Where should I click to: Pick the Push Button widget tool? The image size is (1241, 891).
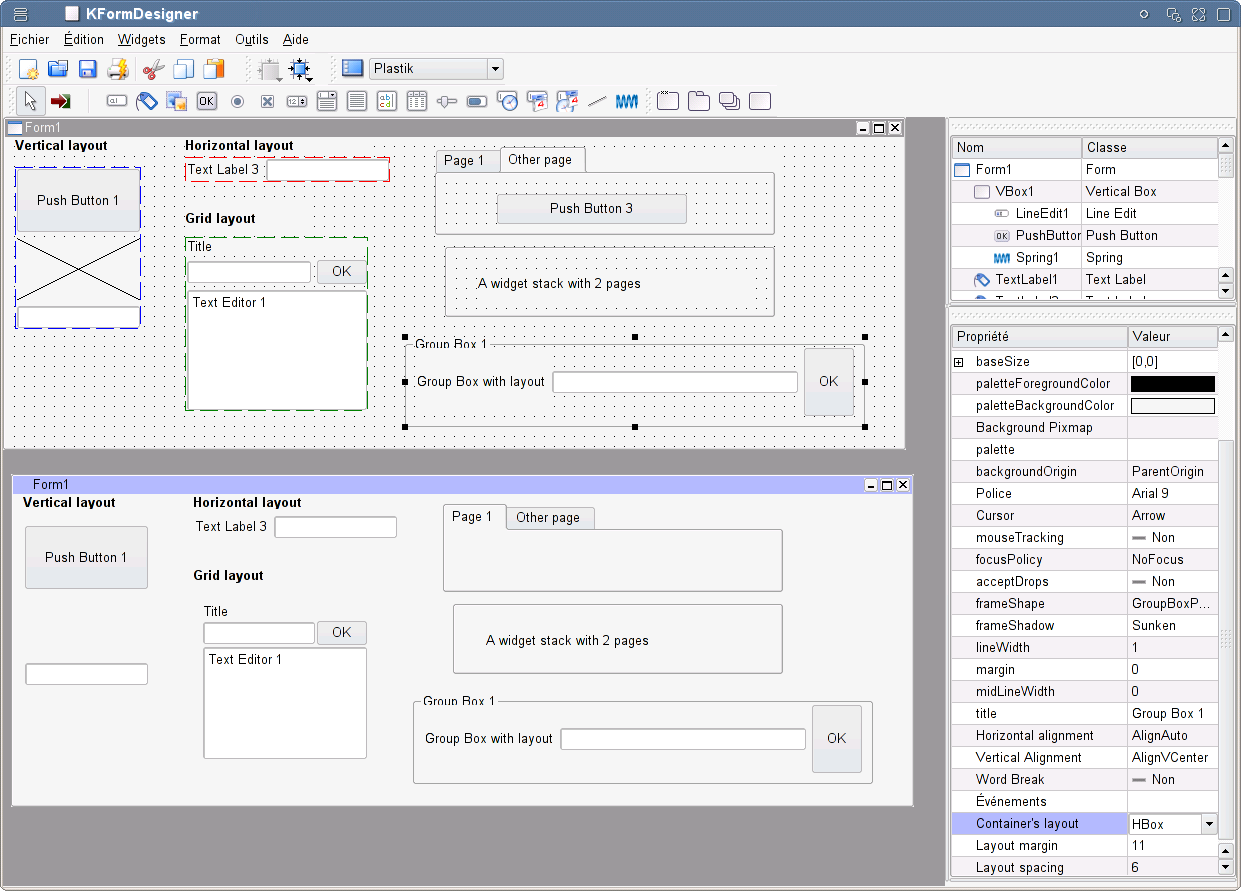tap(207, 101)
